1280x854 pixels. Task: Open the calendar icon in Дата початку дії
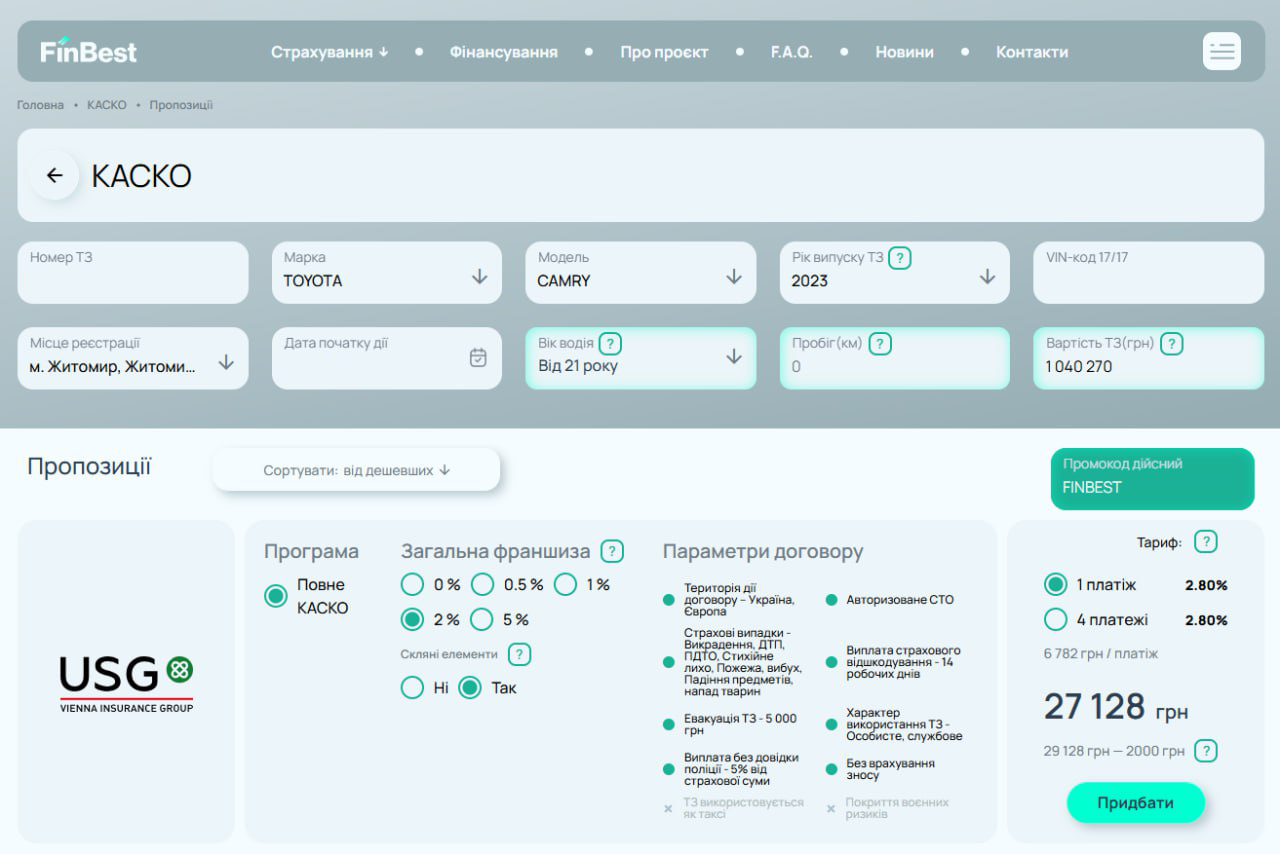(478, 357)
